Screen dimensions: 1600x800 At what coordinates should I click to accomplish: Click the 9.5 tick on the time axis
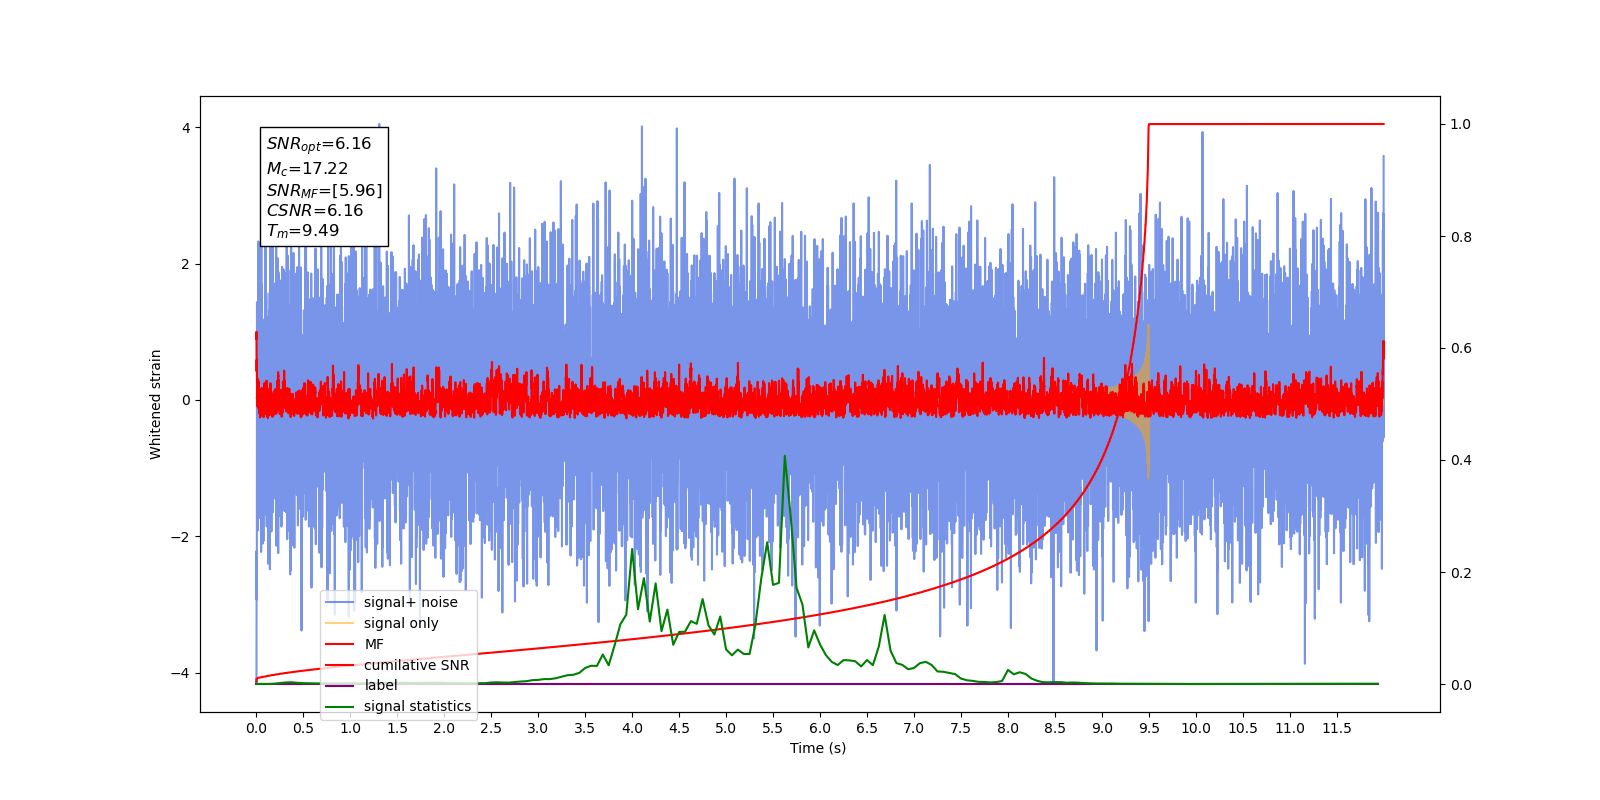pyautogui.click(x=1149, y=728)
